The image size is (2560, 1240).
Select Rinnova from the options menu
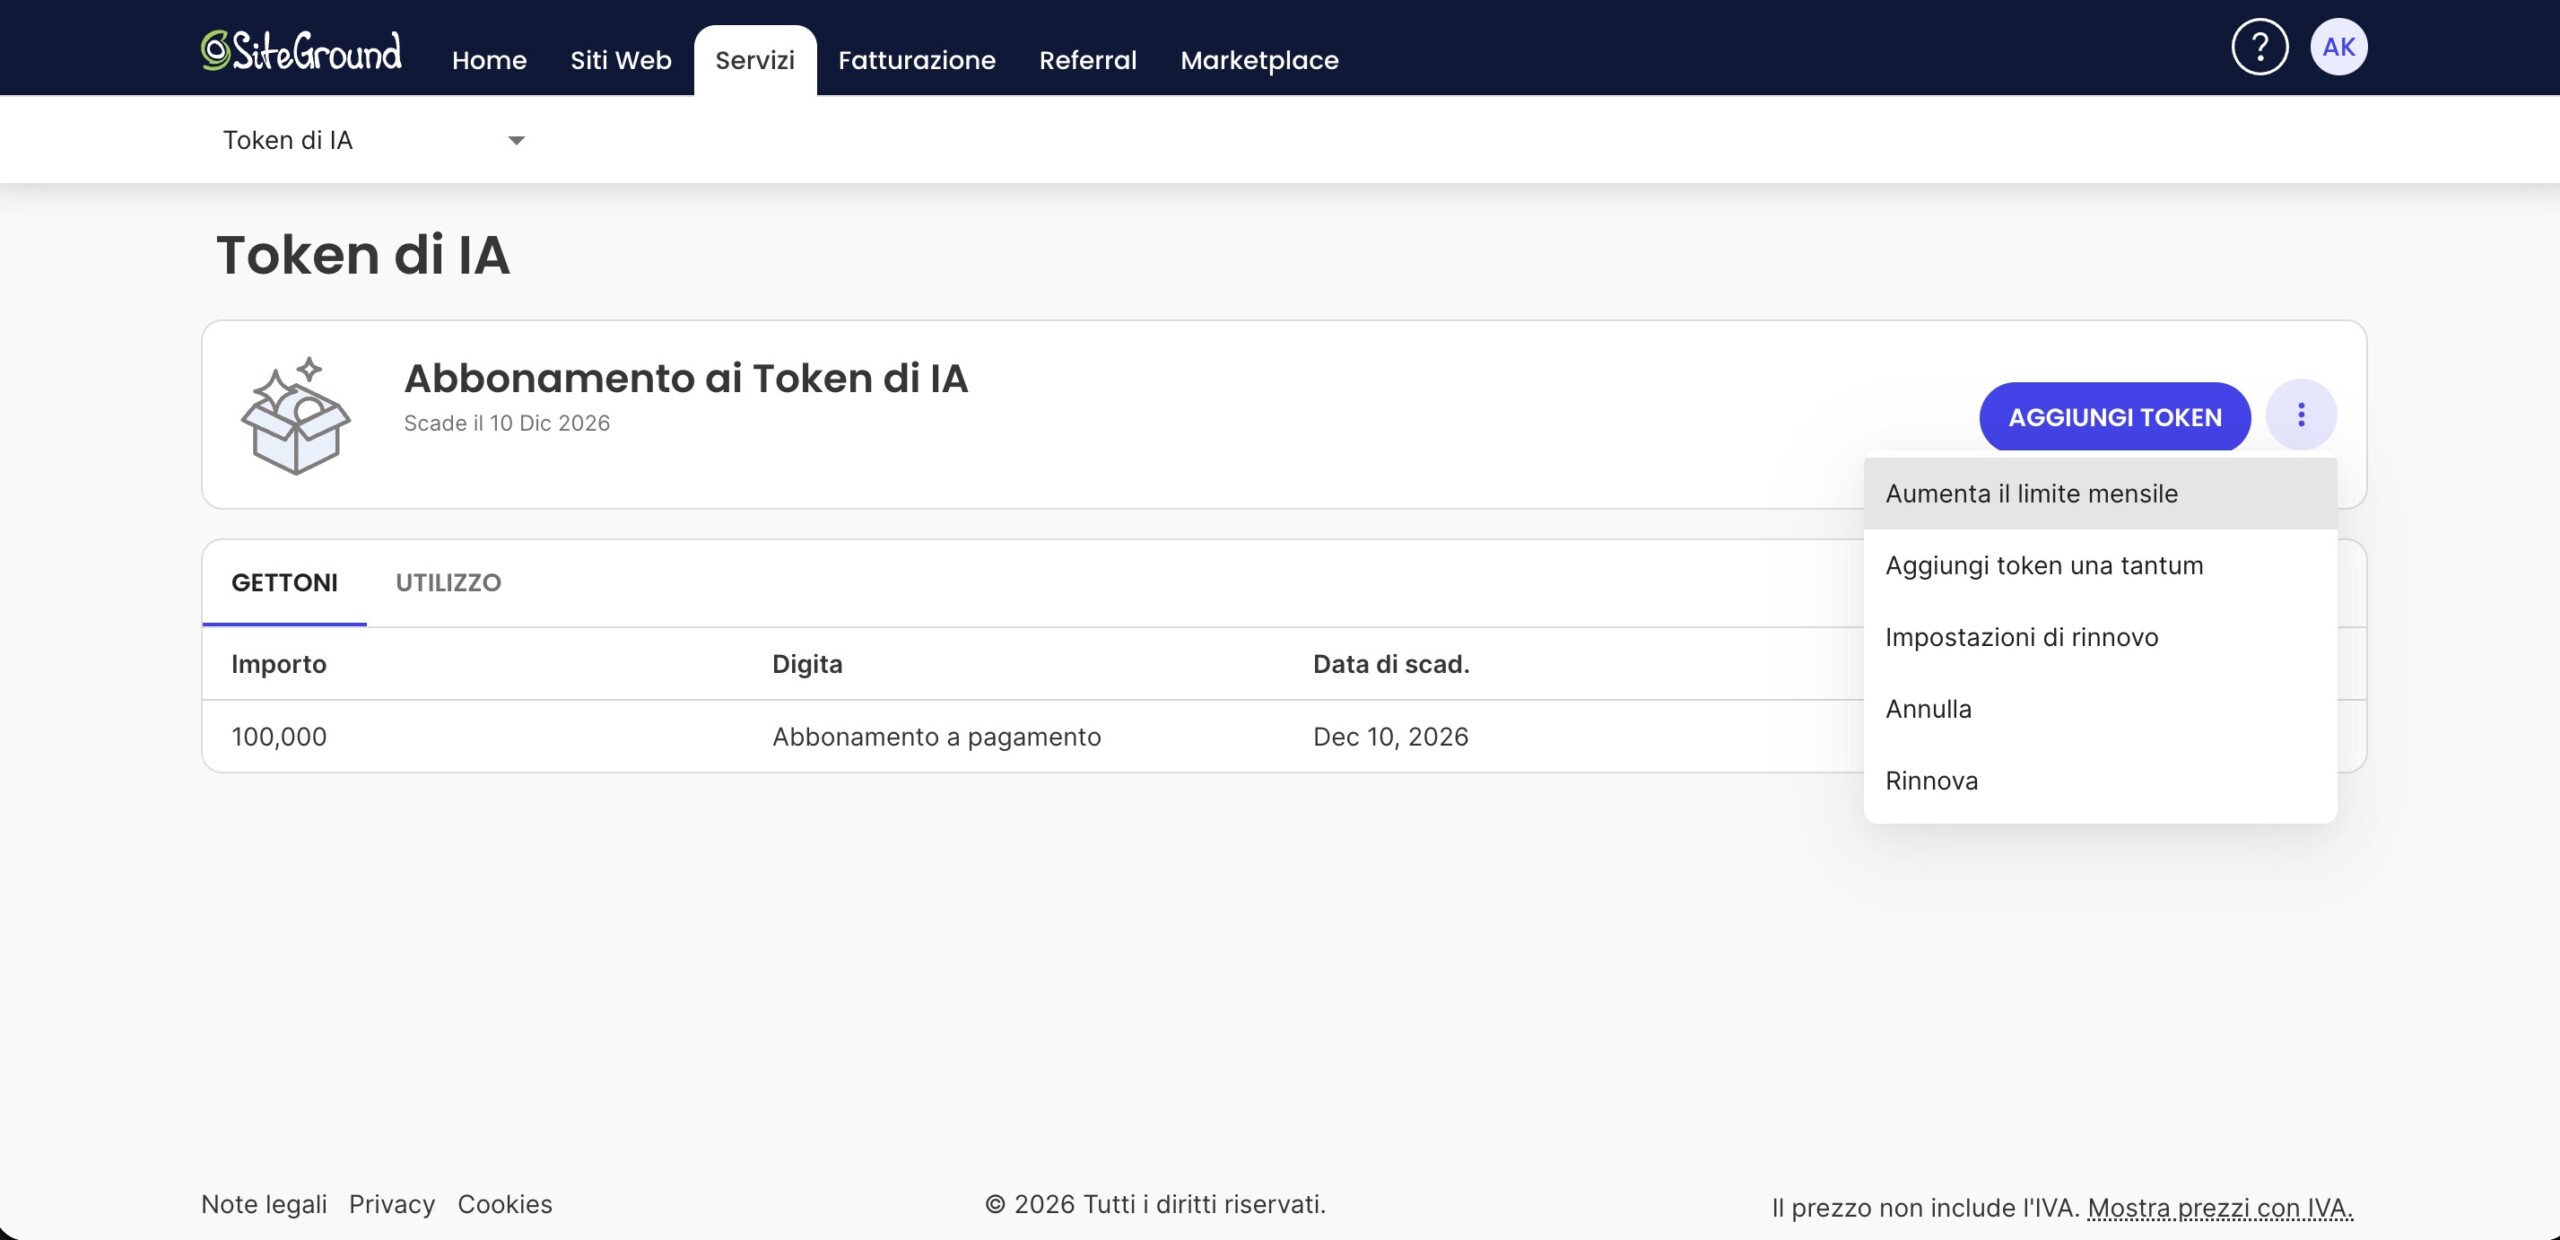[2100, 781]
